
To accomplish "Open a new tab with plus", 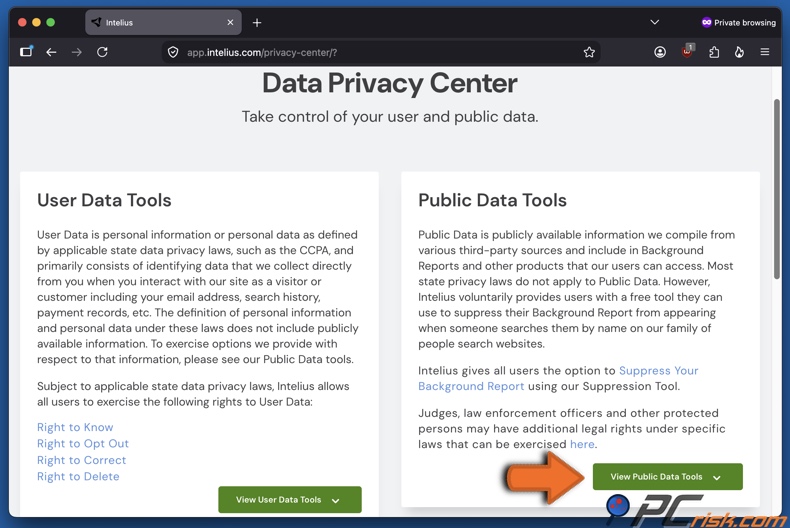I will click(x=257, y=23).
